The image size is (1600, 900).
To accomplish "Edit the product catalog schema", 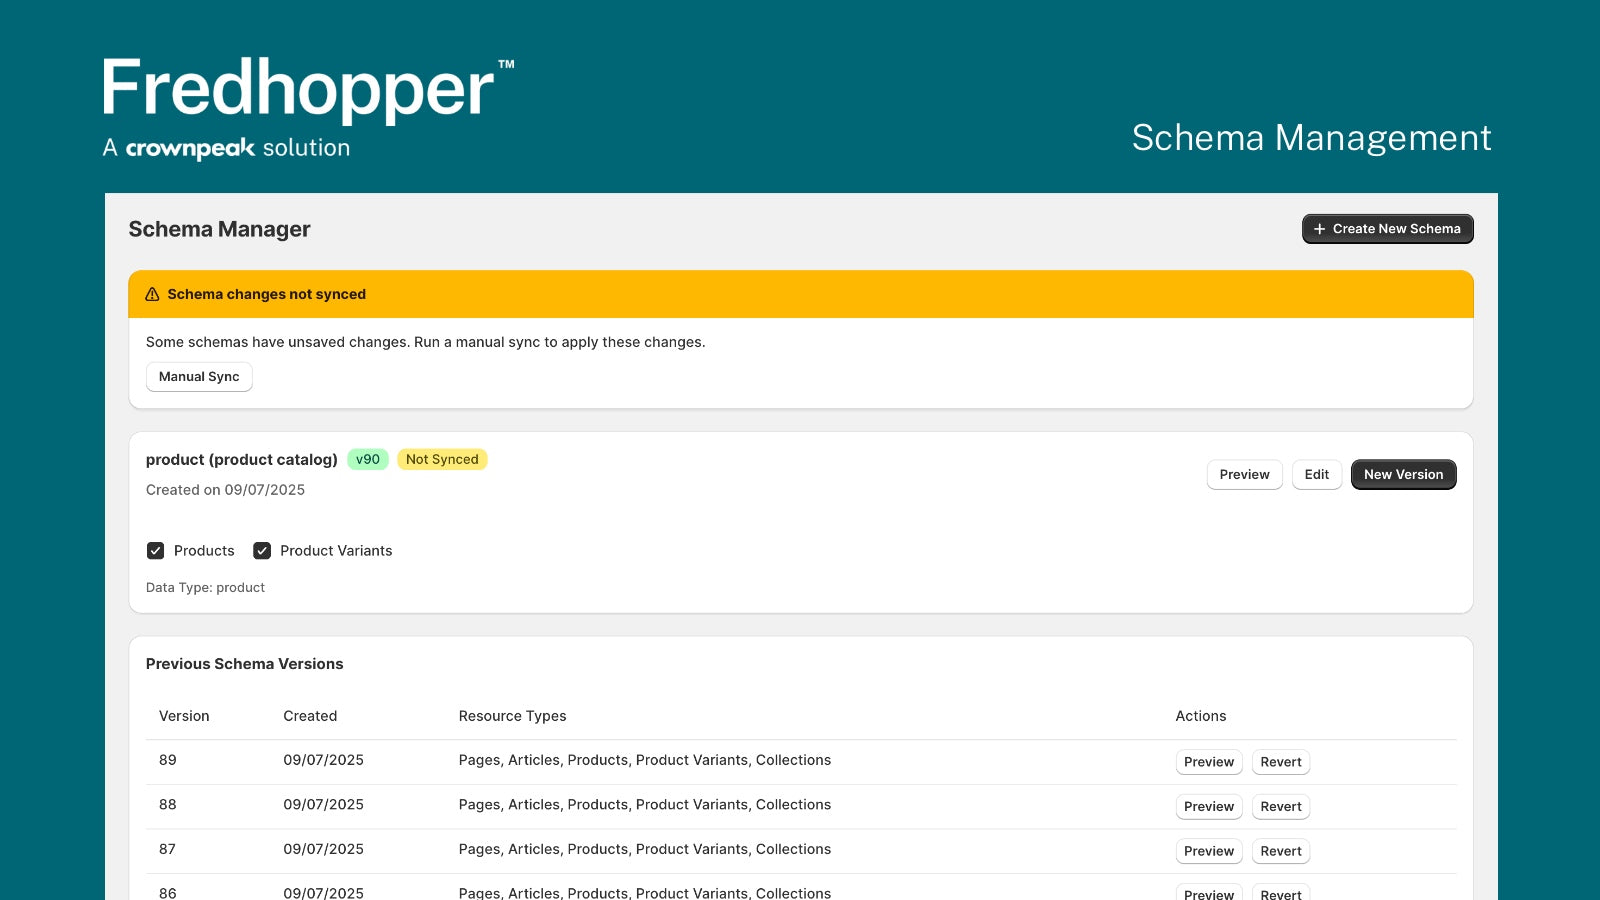I will 1316,475.
